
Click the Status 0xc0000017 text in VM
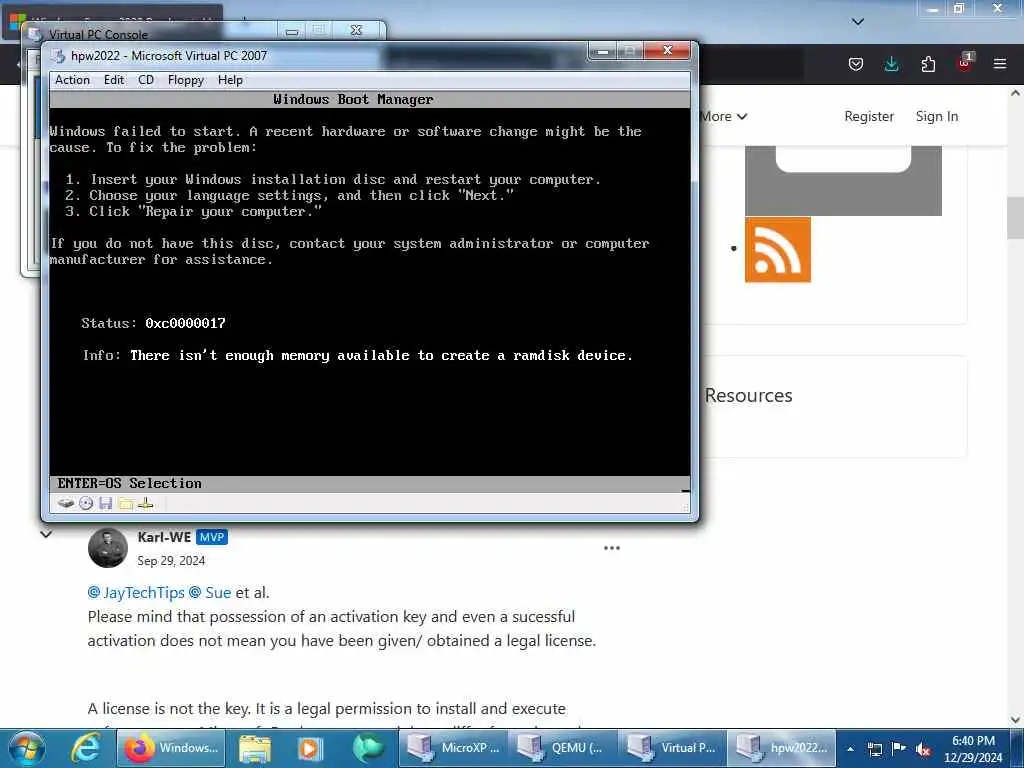[153, 323]
